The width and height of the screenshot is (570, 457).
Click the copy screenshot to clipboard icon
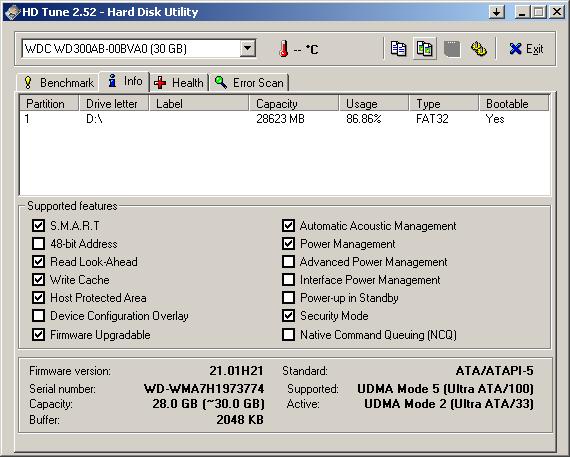click(424, 49)
